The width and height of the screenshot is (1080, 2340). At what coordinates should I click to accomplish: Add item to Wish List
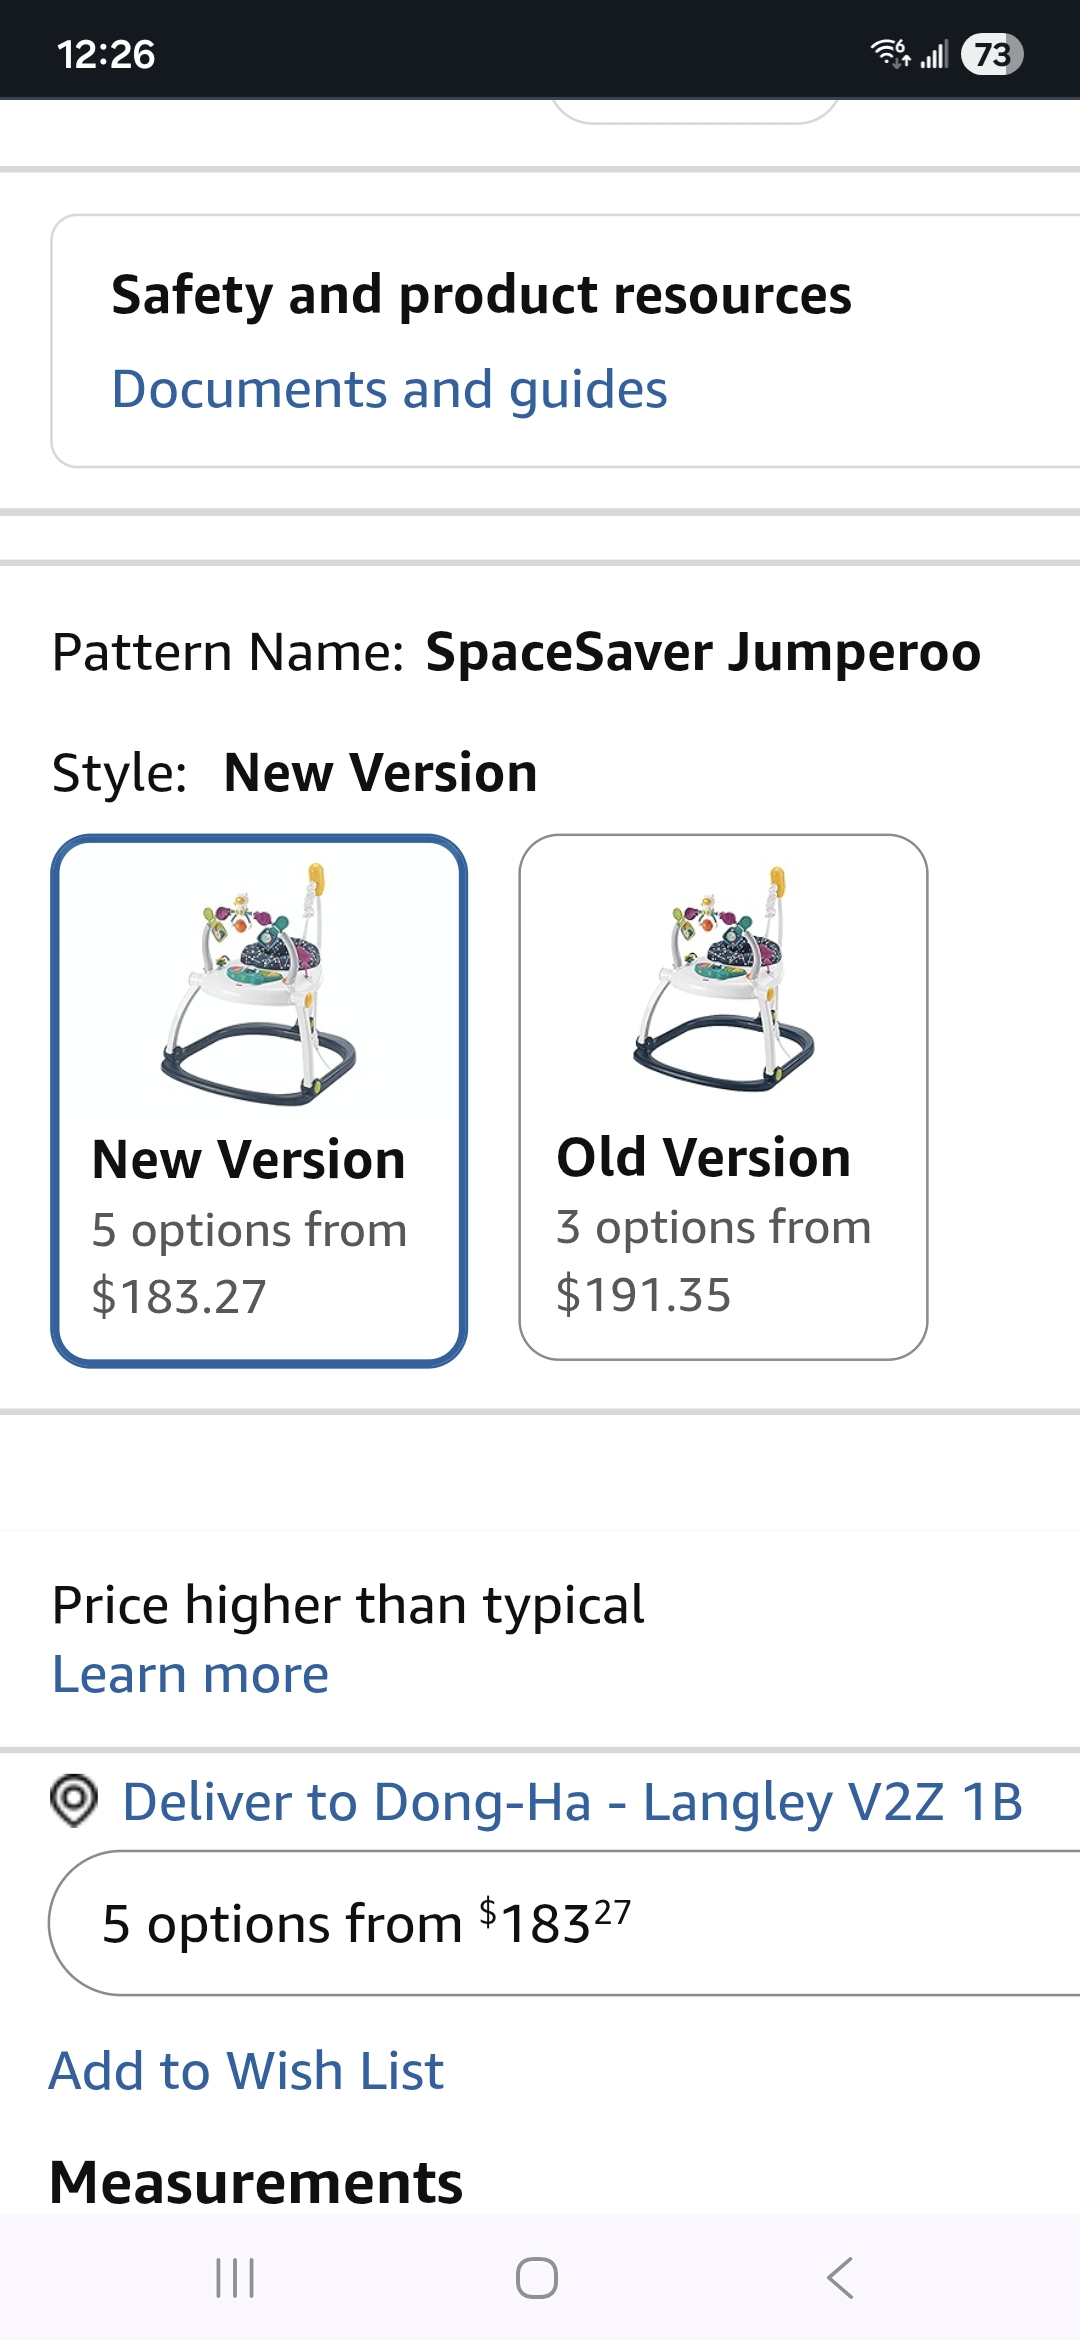[246, 2070]
